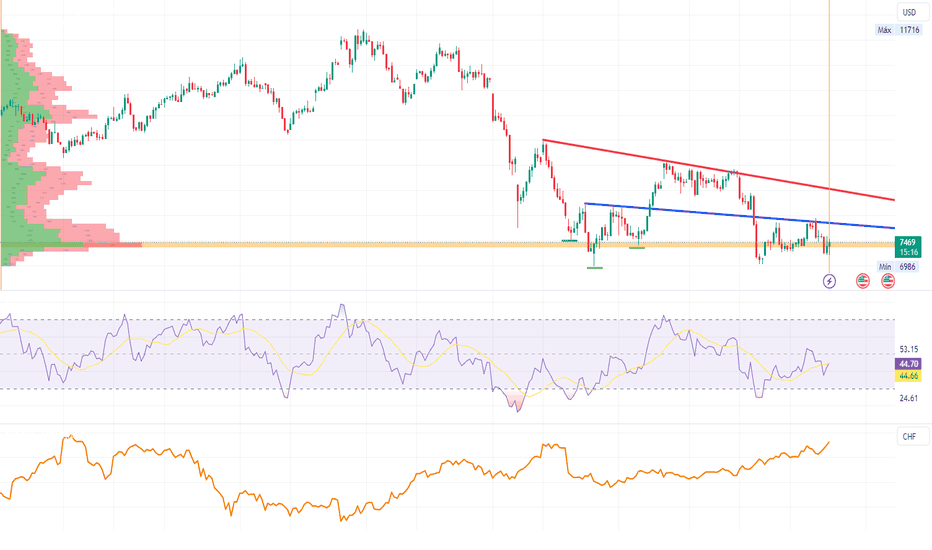Click the yellow 44.66 RSI average label
Screen dimensions: 932x550
[x=909, y=376]
